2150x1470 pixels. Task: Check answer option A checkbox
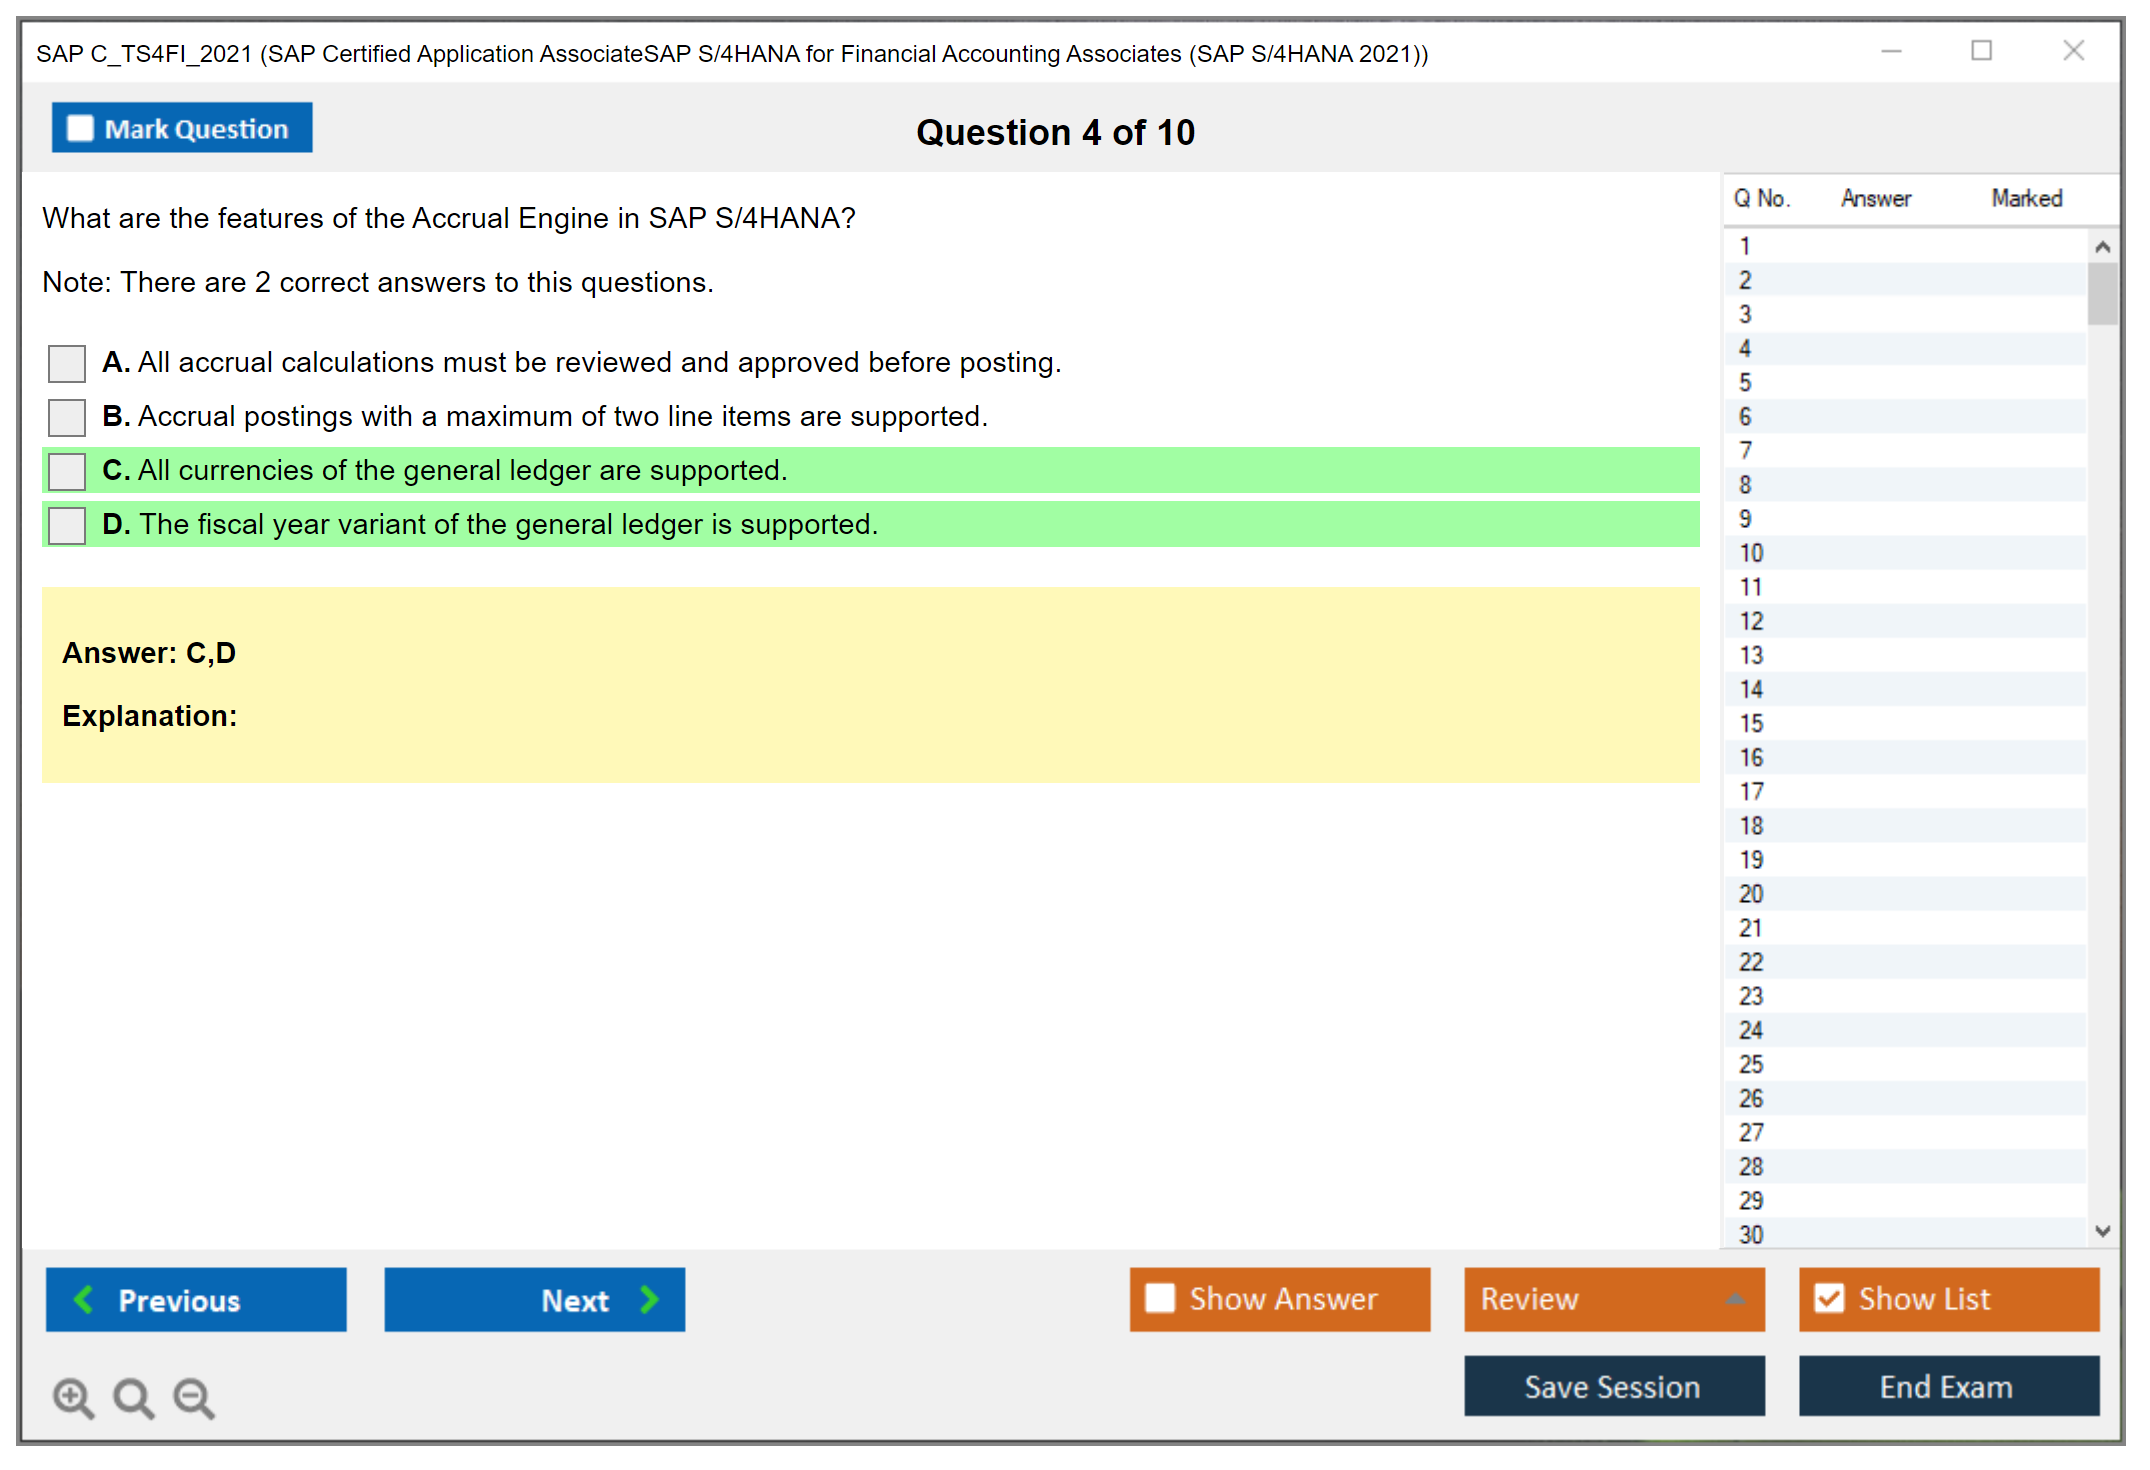click(67, 363)
